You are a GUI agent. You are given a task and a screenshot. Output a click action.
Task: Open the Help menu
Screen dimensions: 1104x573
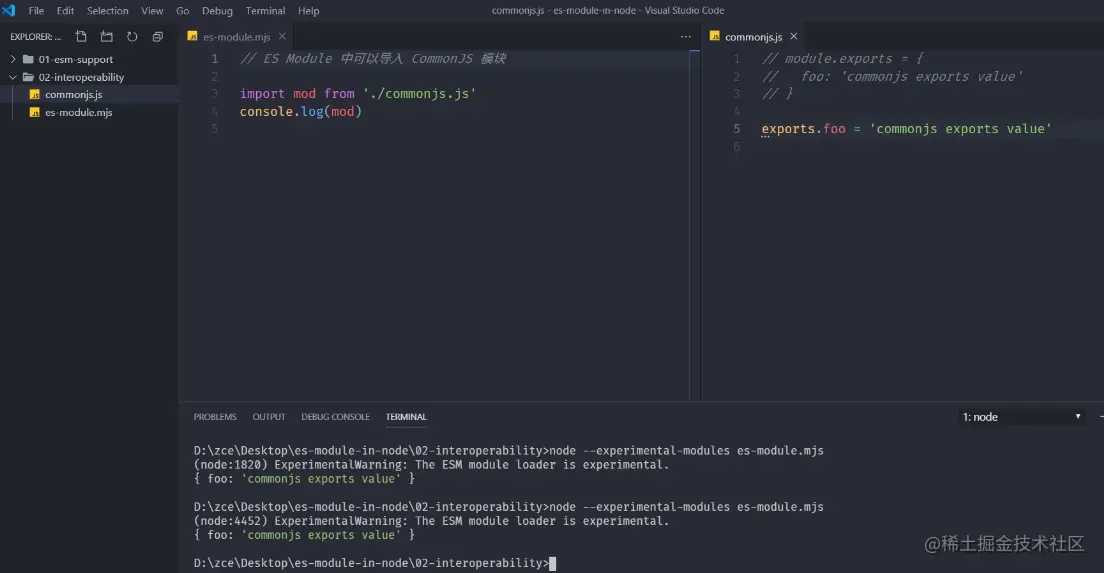(308, 11)
